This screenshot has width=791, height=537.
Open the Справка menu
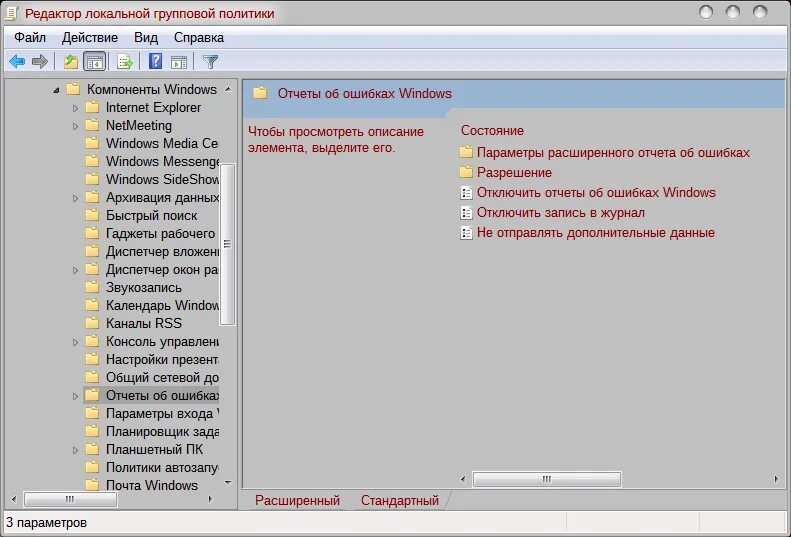pos(199,38)
